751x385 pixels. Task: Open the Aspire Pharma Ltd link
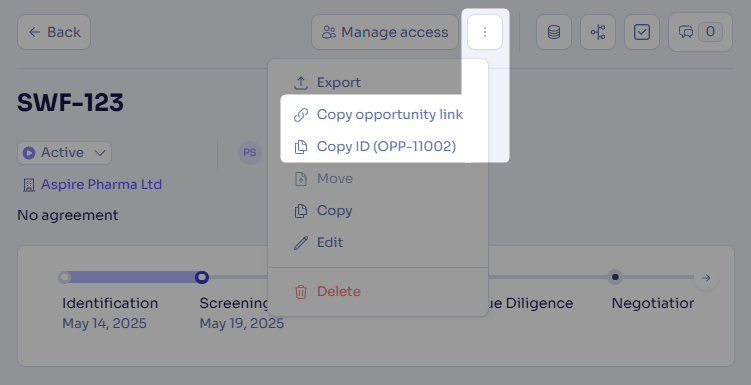102,184
